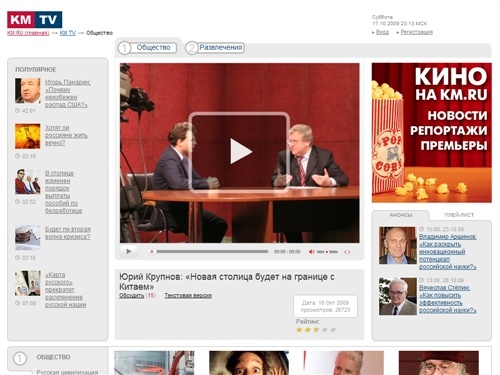The height and width of the screenshot is (375, 500).
Task: Mute the video with the speaker icon
Action: [311, 252]
